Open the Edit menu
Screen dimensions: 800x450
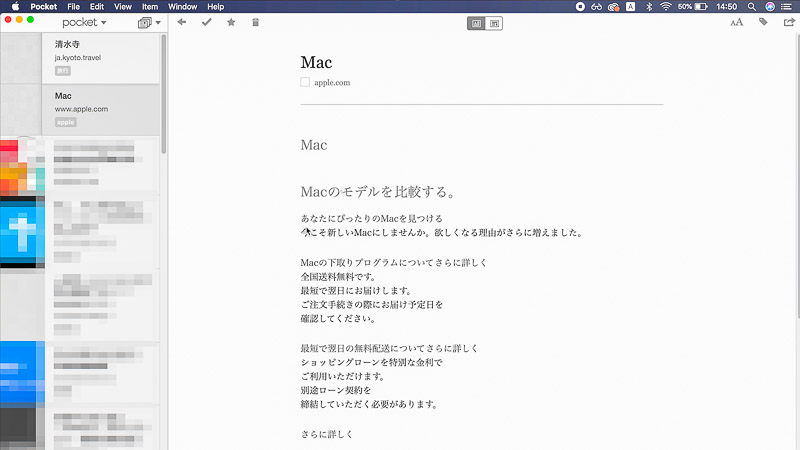click(97, 7)
